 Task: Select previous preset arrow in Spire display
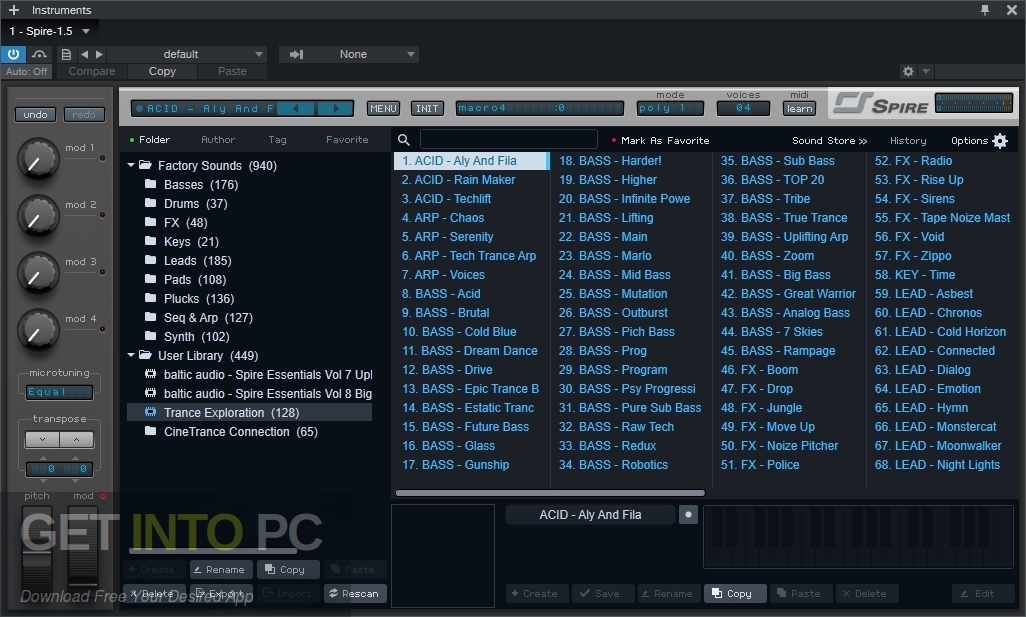(296, 109)
